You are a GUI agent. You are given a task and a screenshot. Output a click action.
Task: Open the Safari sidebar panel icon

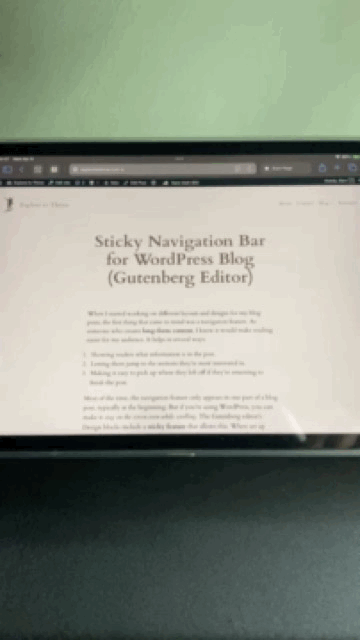click(x=7, y=169)
